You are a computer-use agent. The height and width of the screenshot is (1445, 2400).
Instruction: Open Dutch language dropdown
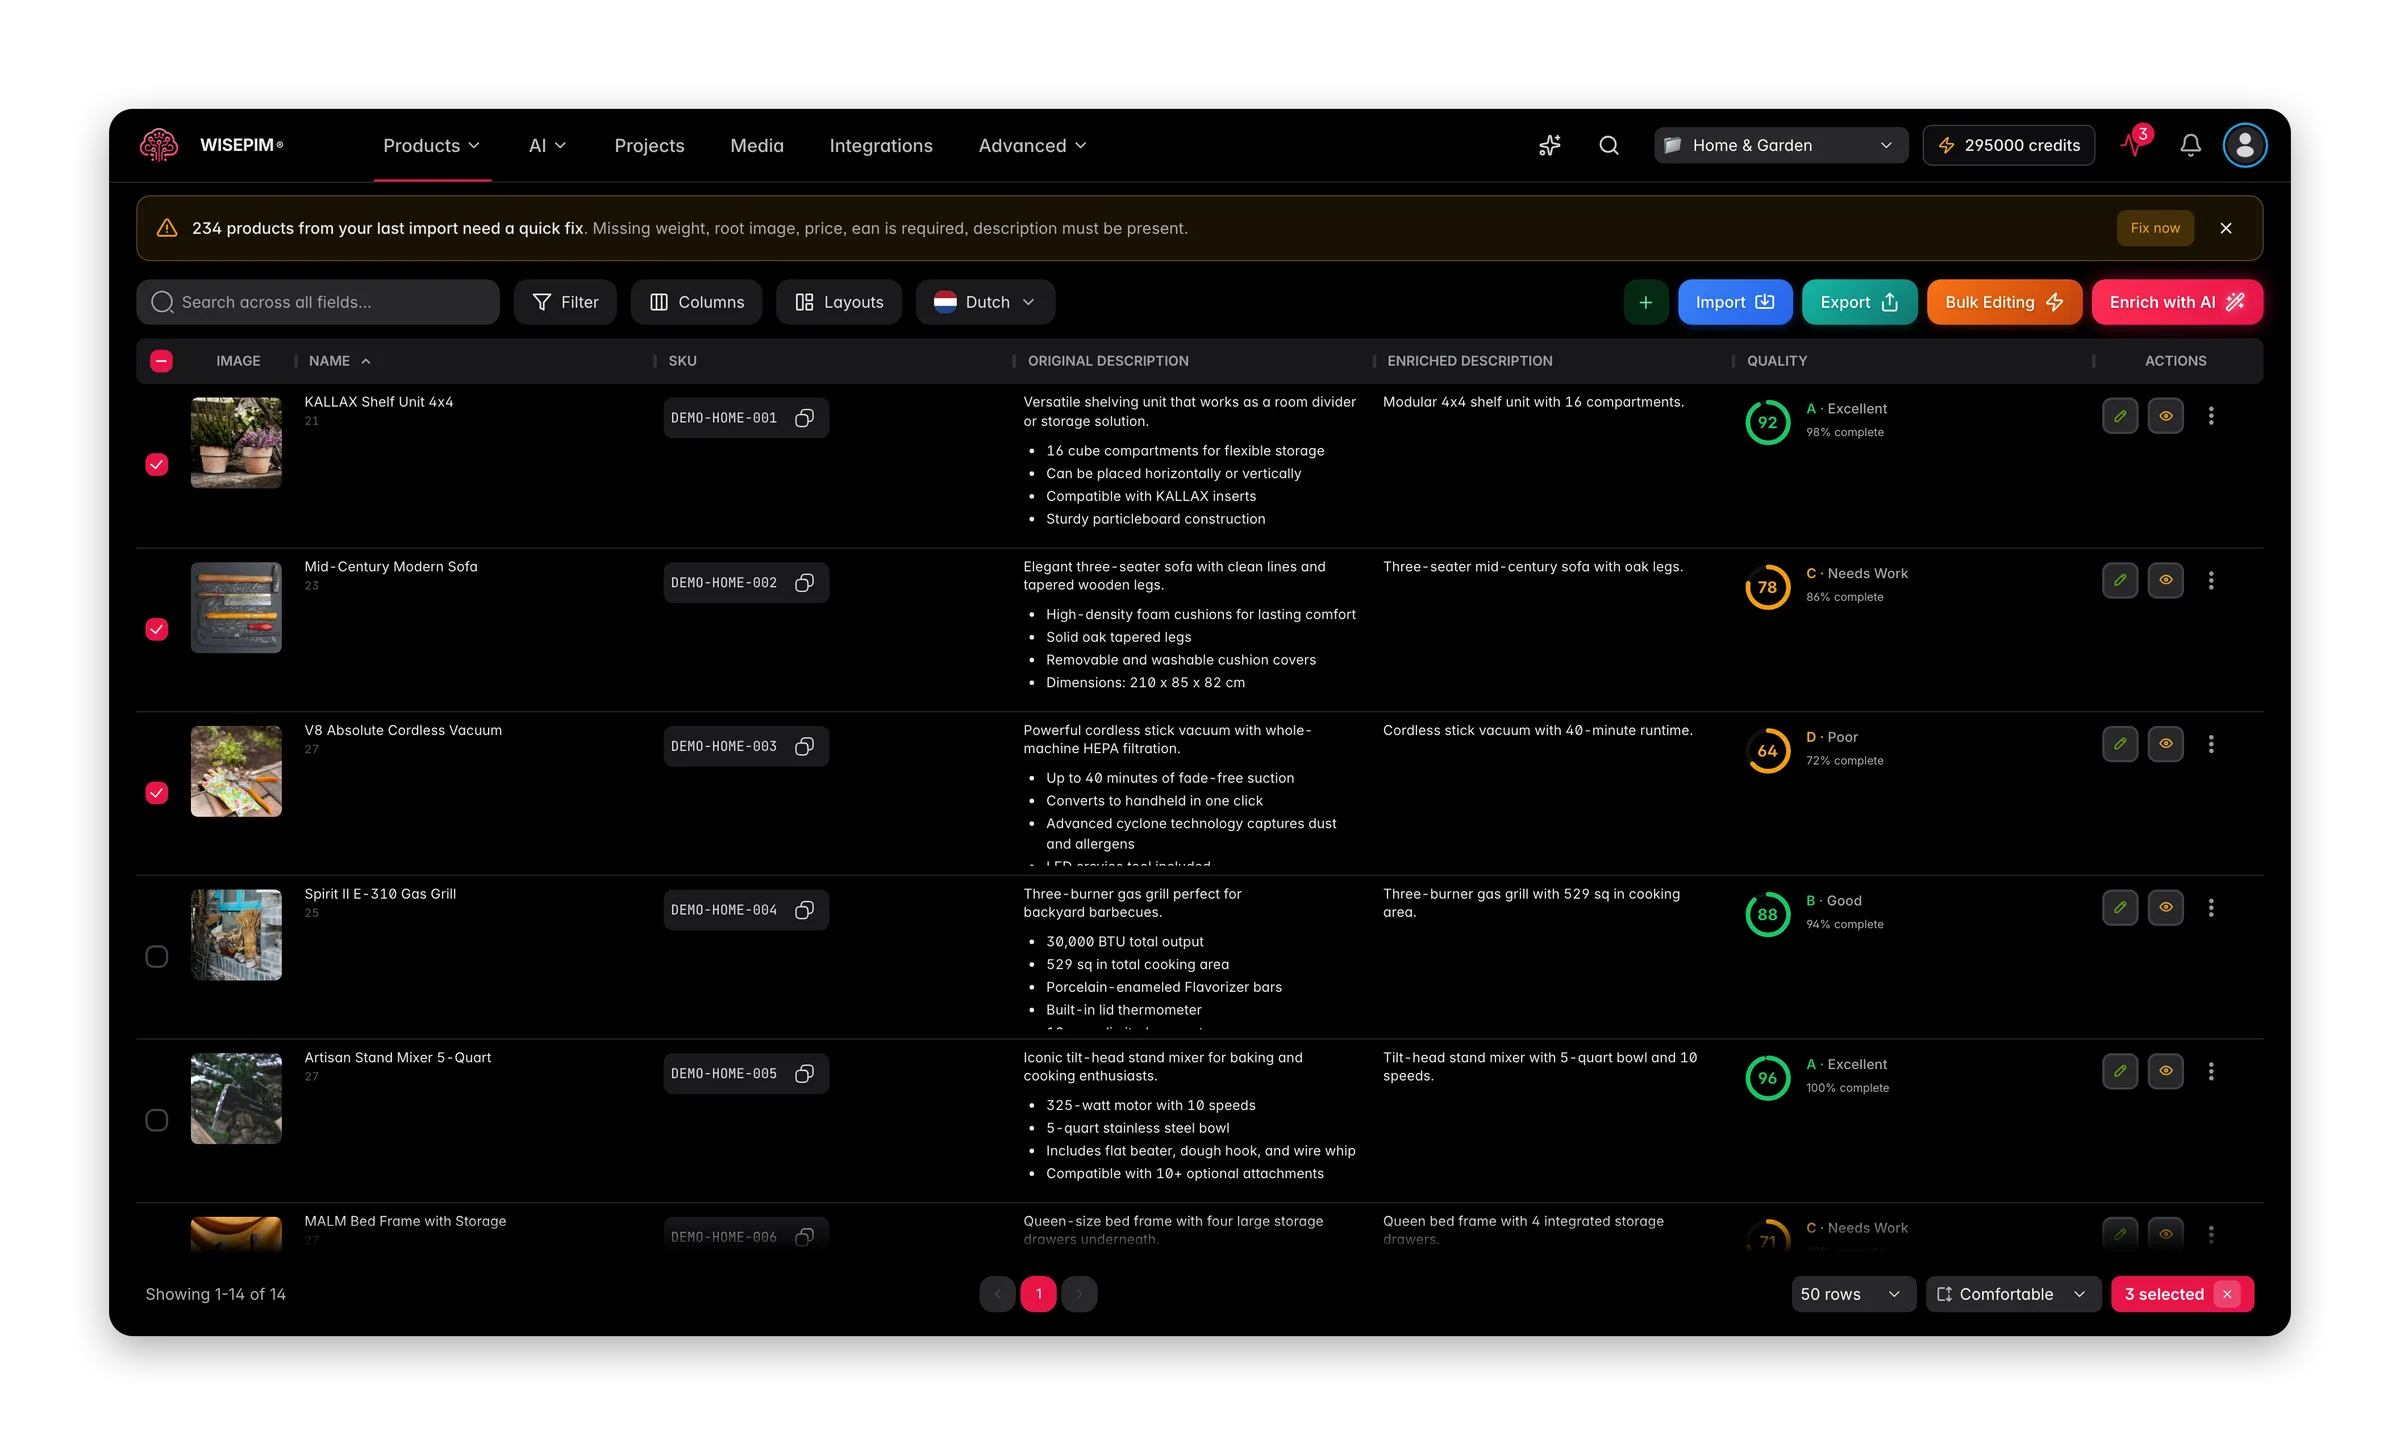coord(984,302)
